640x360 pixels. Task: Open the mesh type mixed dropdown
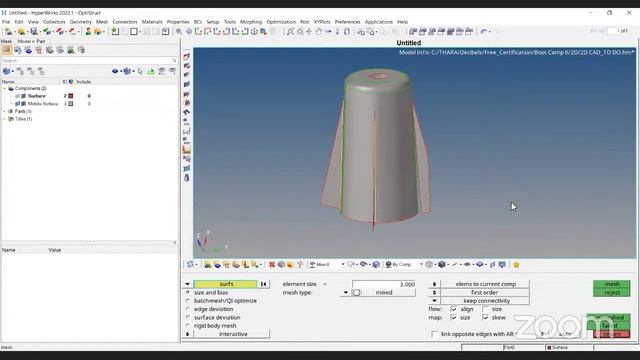[x=346, y=293]
